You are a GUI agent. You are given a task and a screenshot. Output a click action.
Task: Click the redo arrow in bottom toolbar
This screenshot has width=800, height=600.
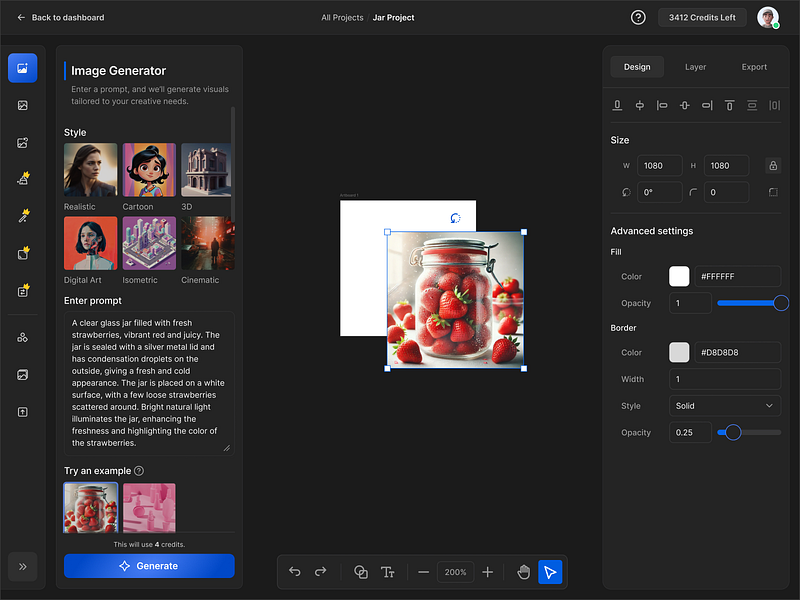click(x=321, y=572)
